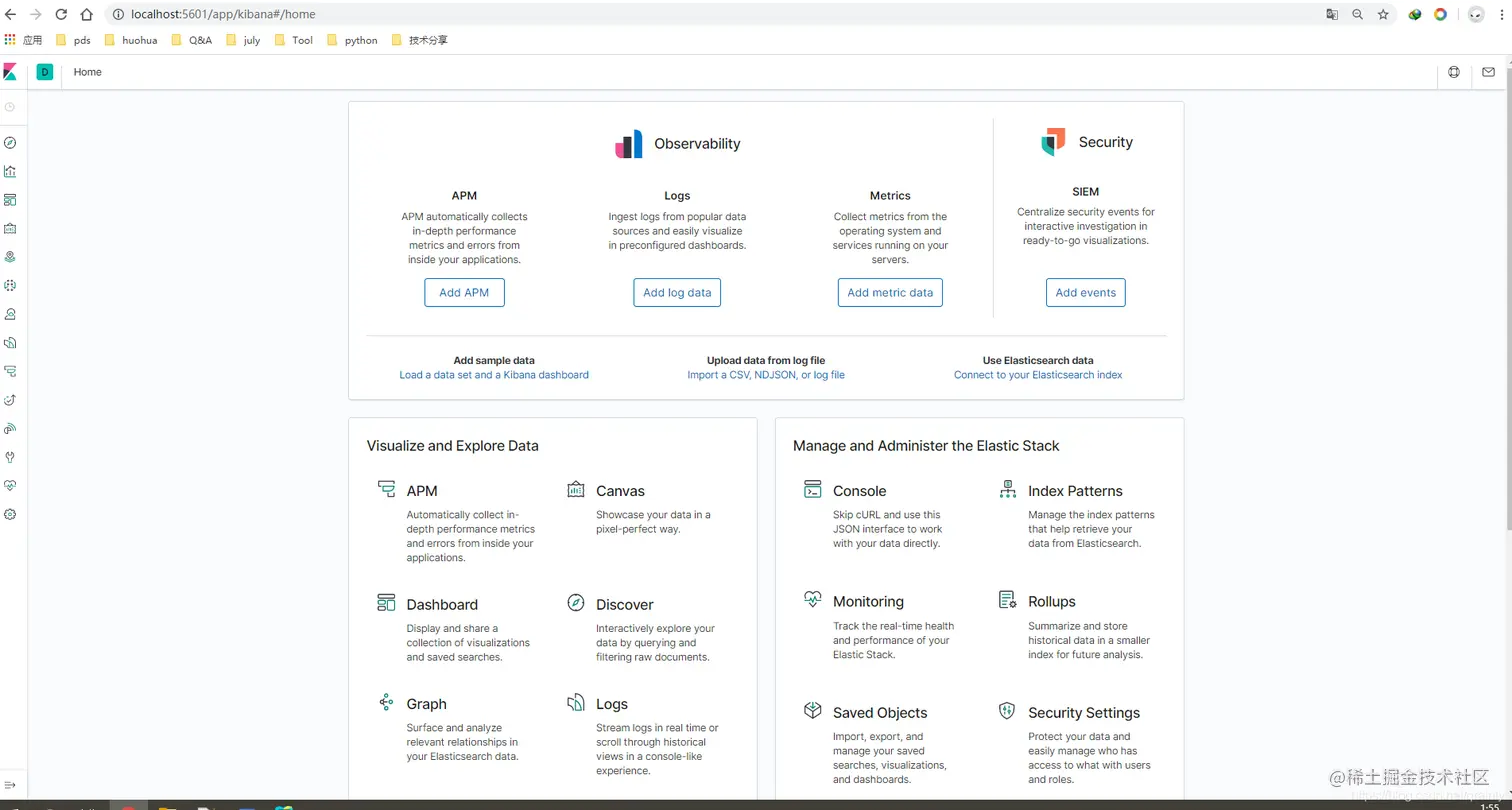Open the Monitoring card title
The height and width of the screenshot is (810, 1512).
pyautogui.click(x=868, y=602)
